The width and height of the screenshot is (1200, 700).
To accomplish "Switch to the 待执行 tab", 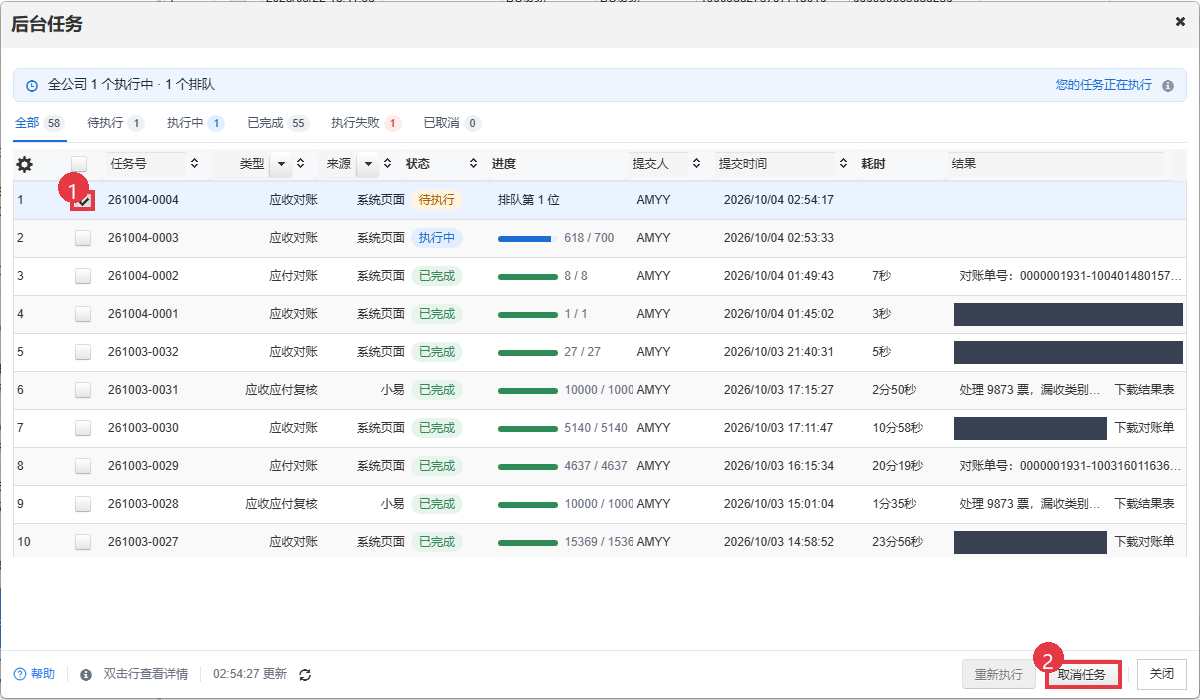I will point(115,123).
